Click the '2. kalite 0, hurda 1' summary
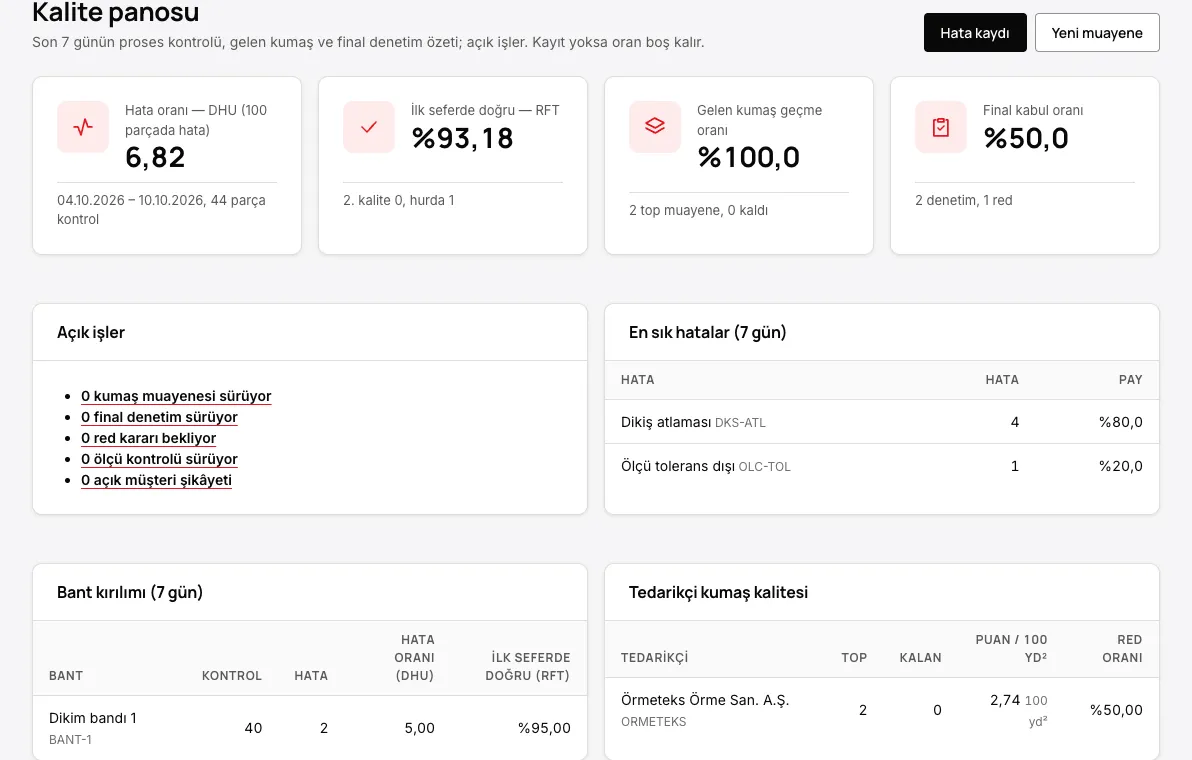Image resolution: width=1192 pixels, height=760 pixels. [x=398, y=200]
